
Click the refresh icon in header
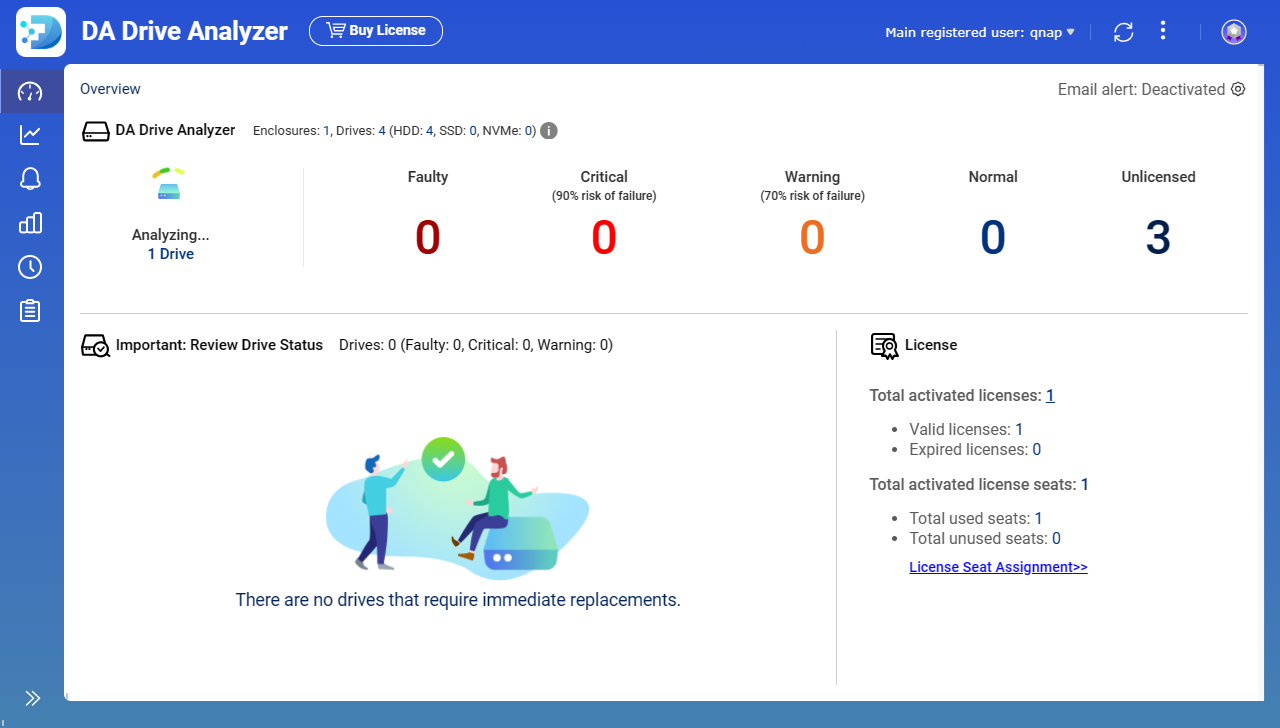1124,32
